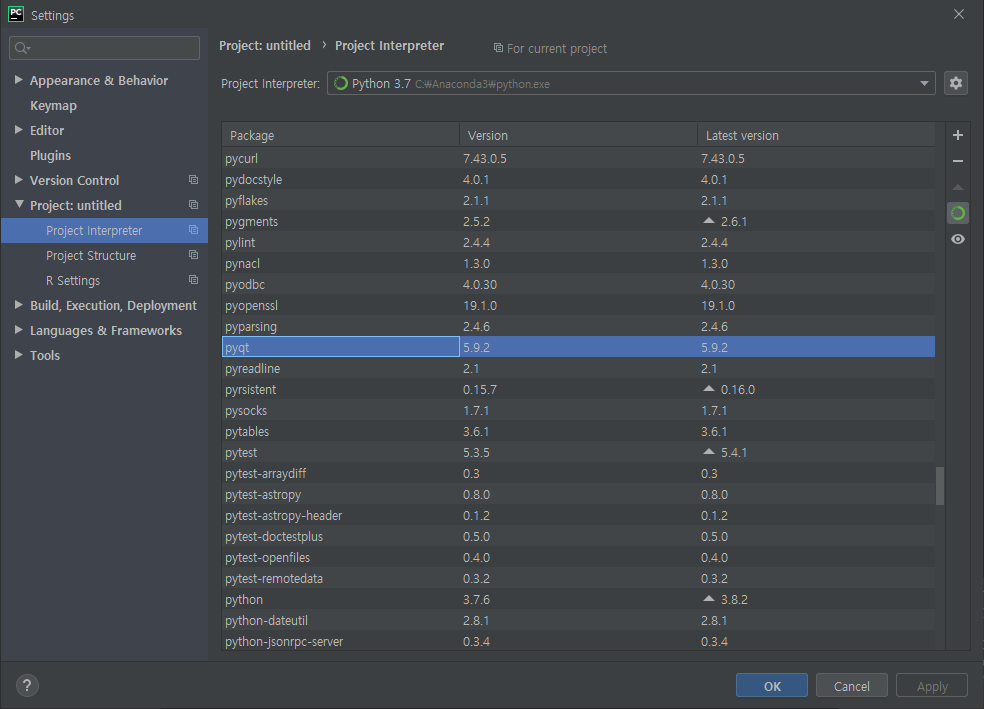Click the Apply button
Image resolution: width=984 pixels, height=709 pixels.
tap(932, 686)
